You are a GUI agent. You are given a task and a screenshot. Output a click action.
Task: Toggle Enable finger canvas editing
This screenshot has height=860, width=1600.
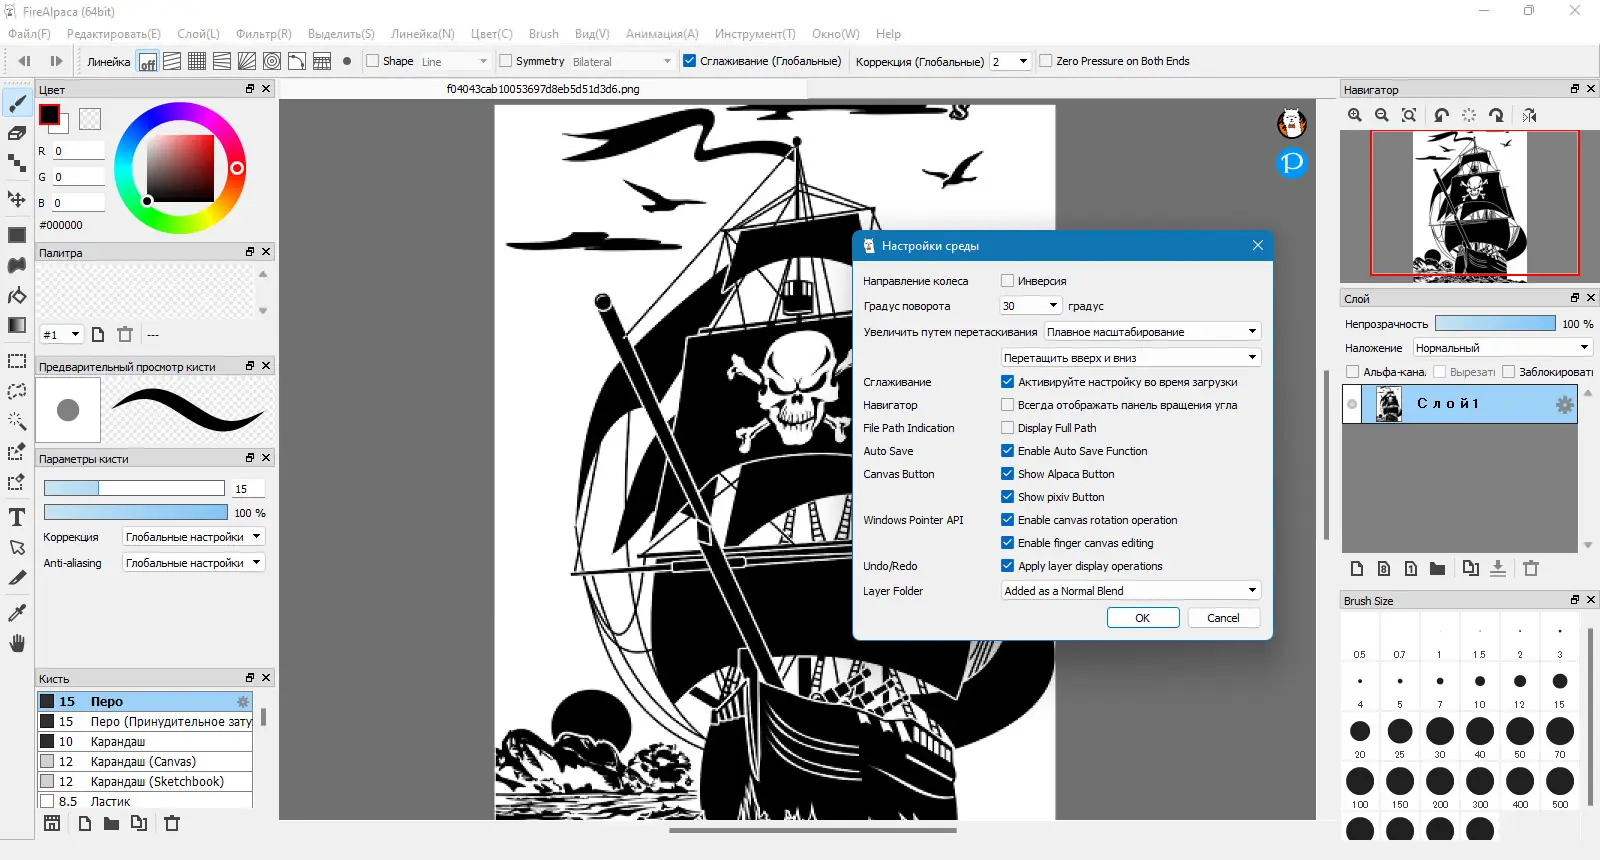click(1007, 543)
